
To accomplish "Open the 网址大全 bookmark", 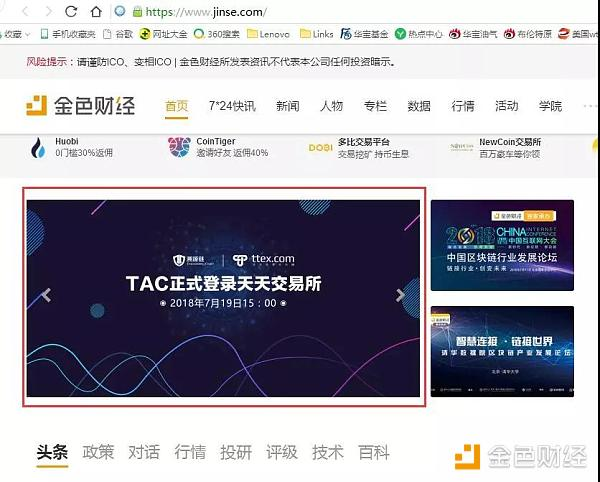I will click(x=163, y=34).
